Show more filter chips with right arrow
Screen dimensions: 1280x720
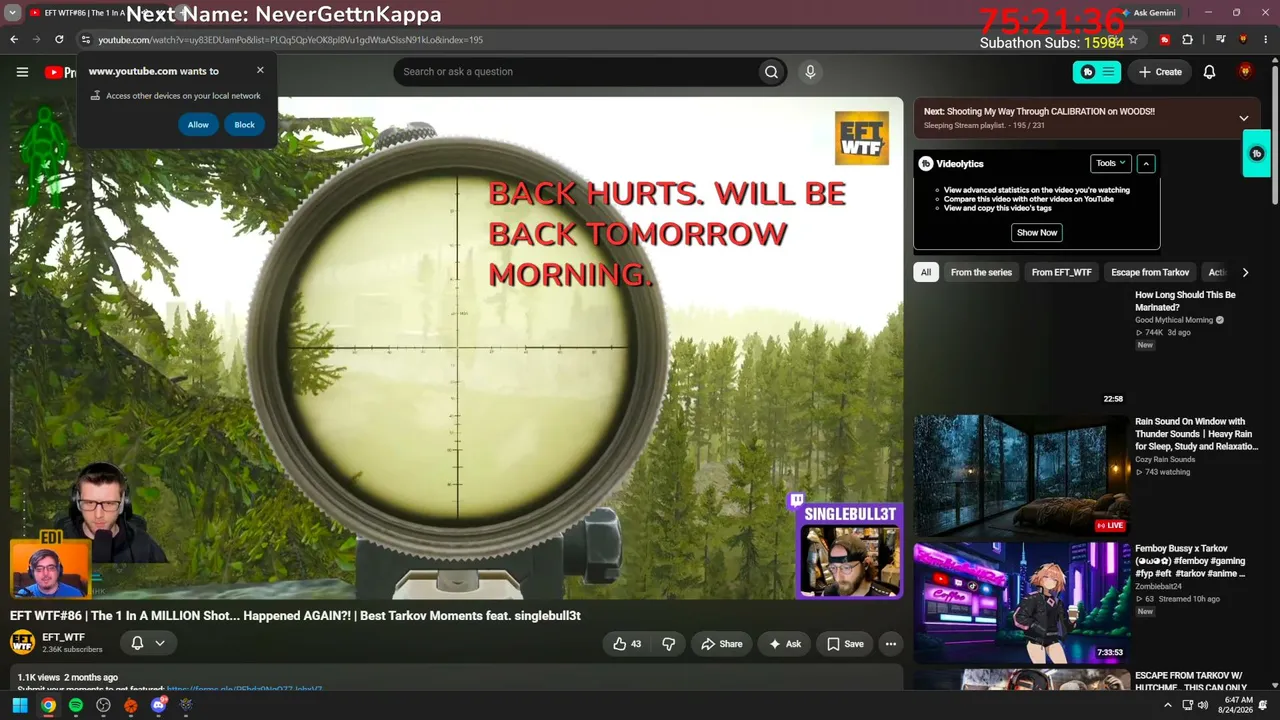click(x=1245, y=272)
